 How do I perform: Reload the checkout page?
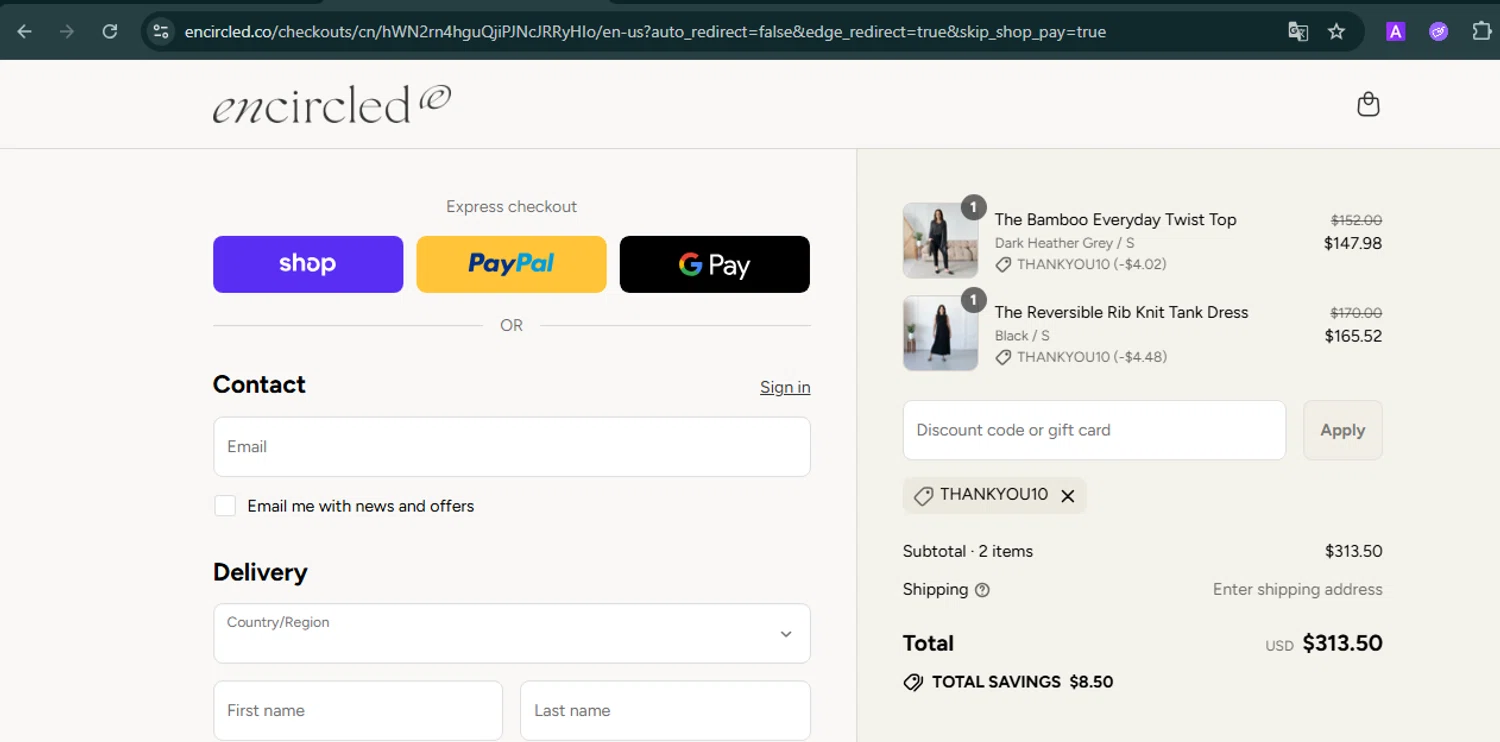tap(110, 32)
